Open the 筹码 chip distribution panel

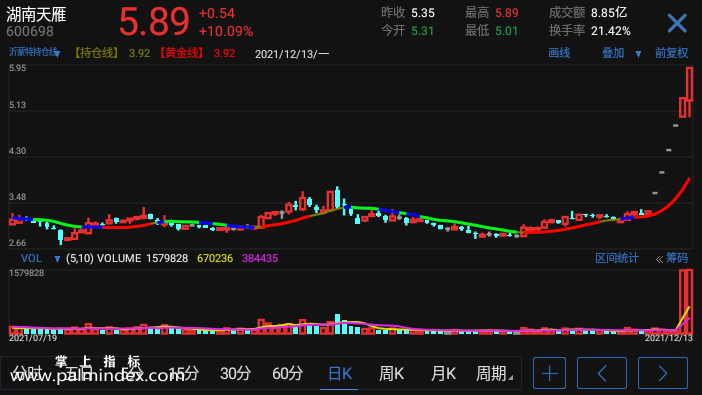point(676,258)
